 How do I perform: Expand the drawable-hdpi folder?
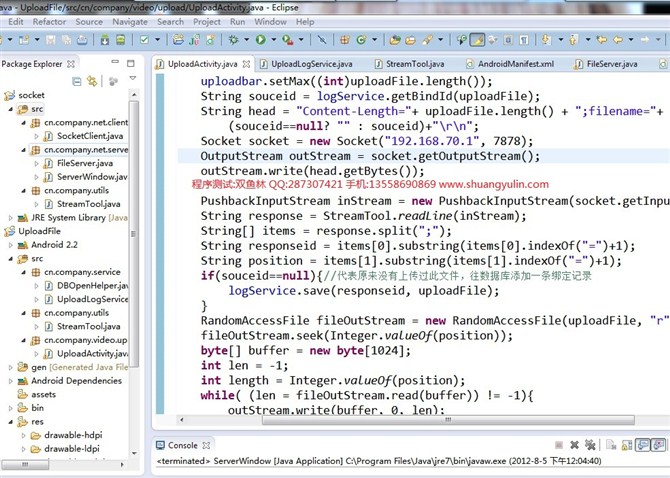[x=24, y=435]
